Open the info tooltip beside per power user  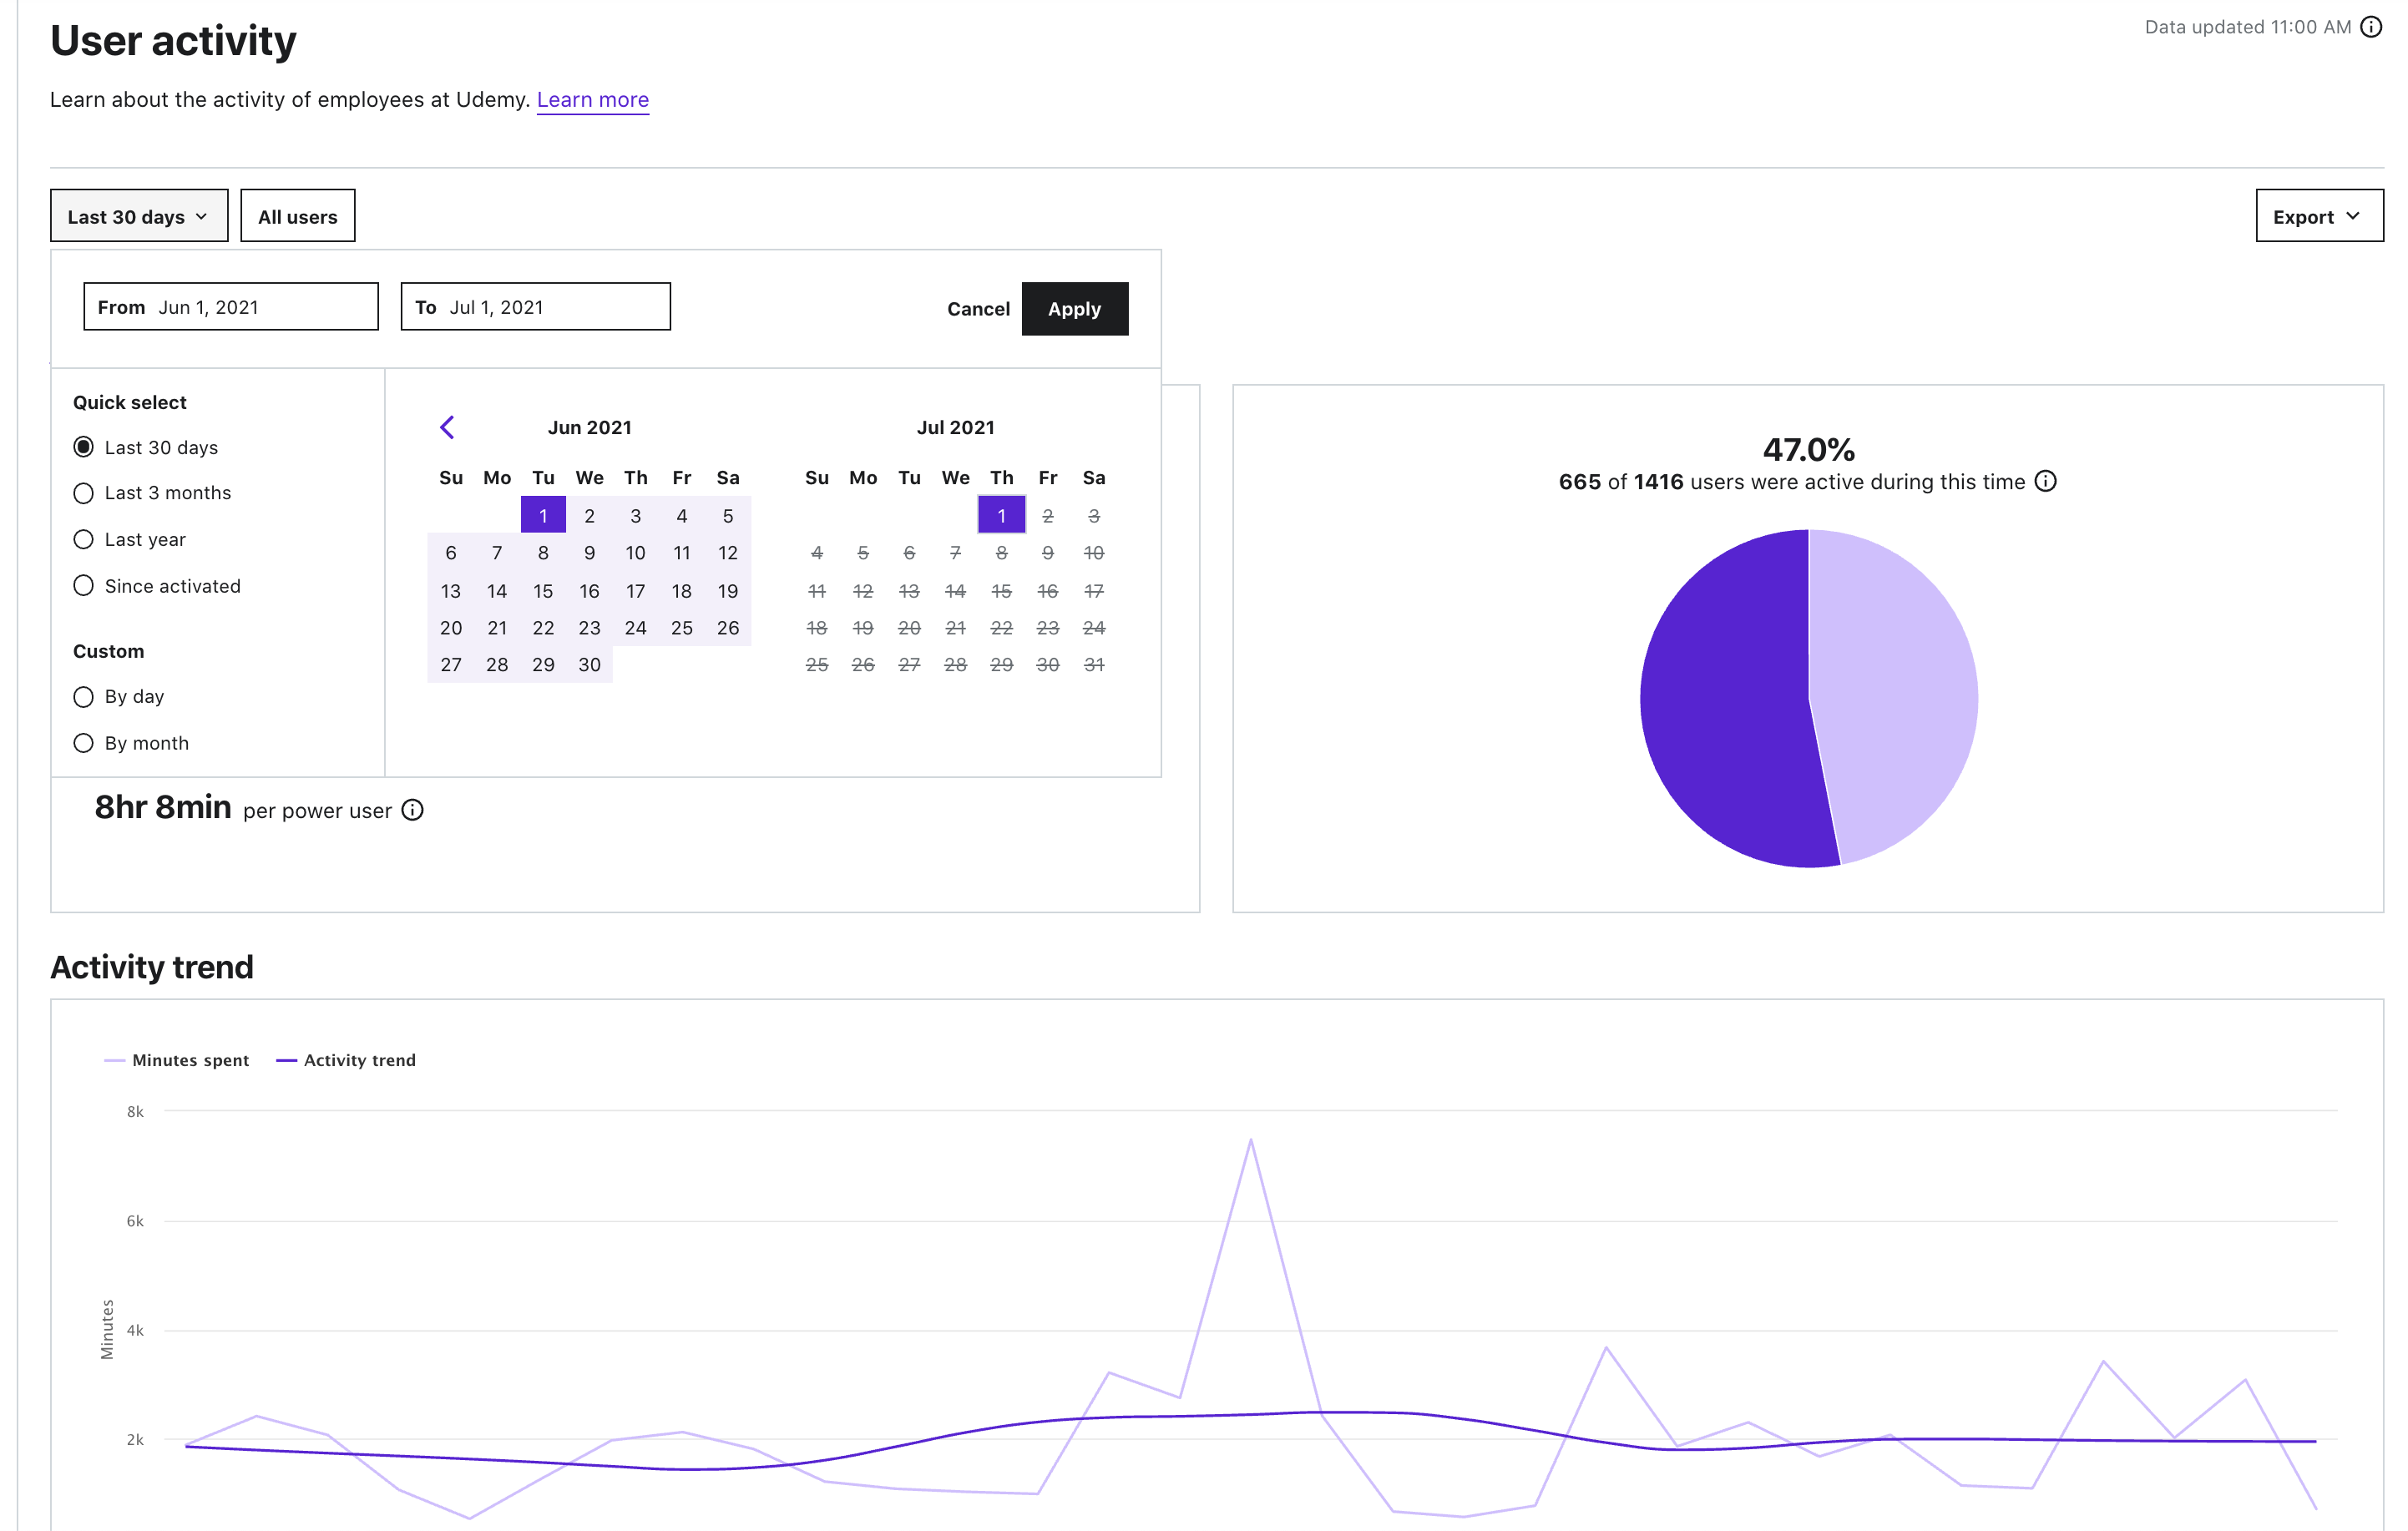(x=412, y=811)
